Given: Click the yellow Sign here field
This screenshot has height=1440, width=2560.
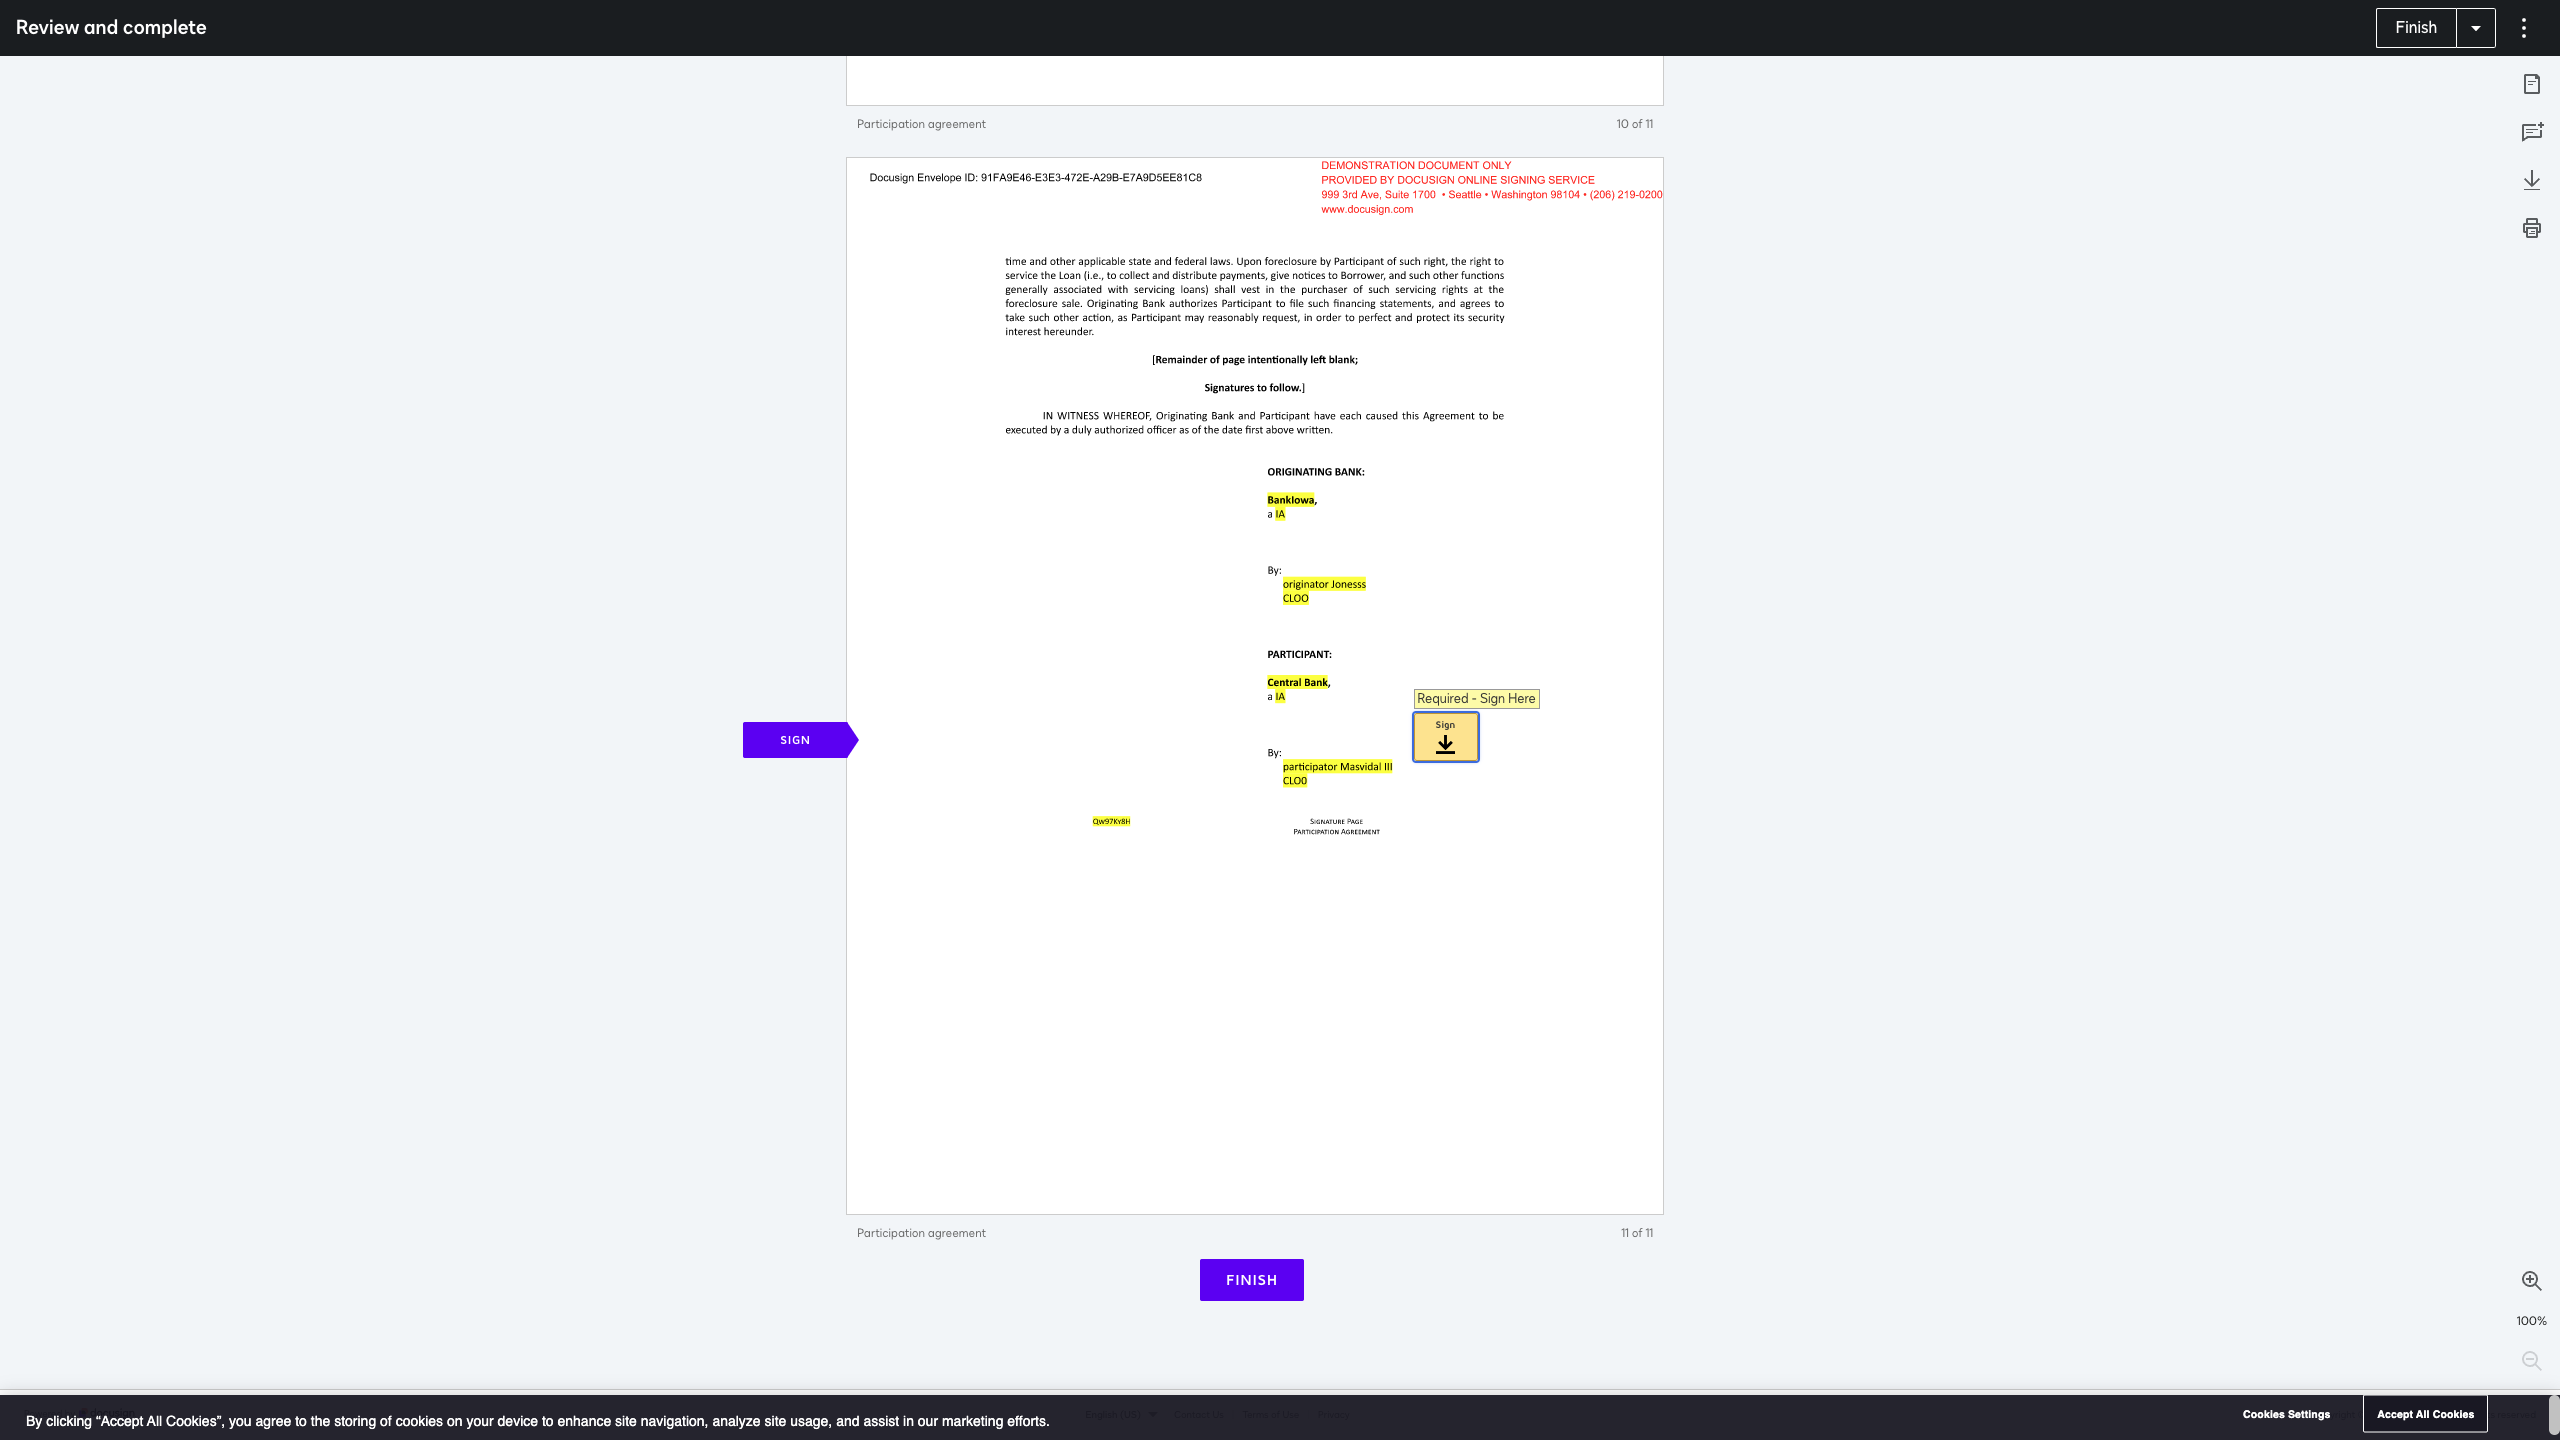Looking at the screenshot, I should 1445,737.
